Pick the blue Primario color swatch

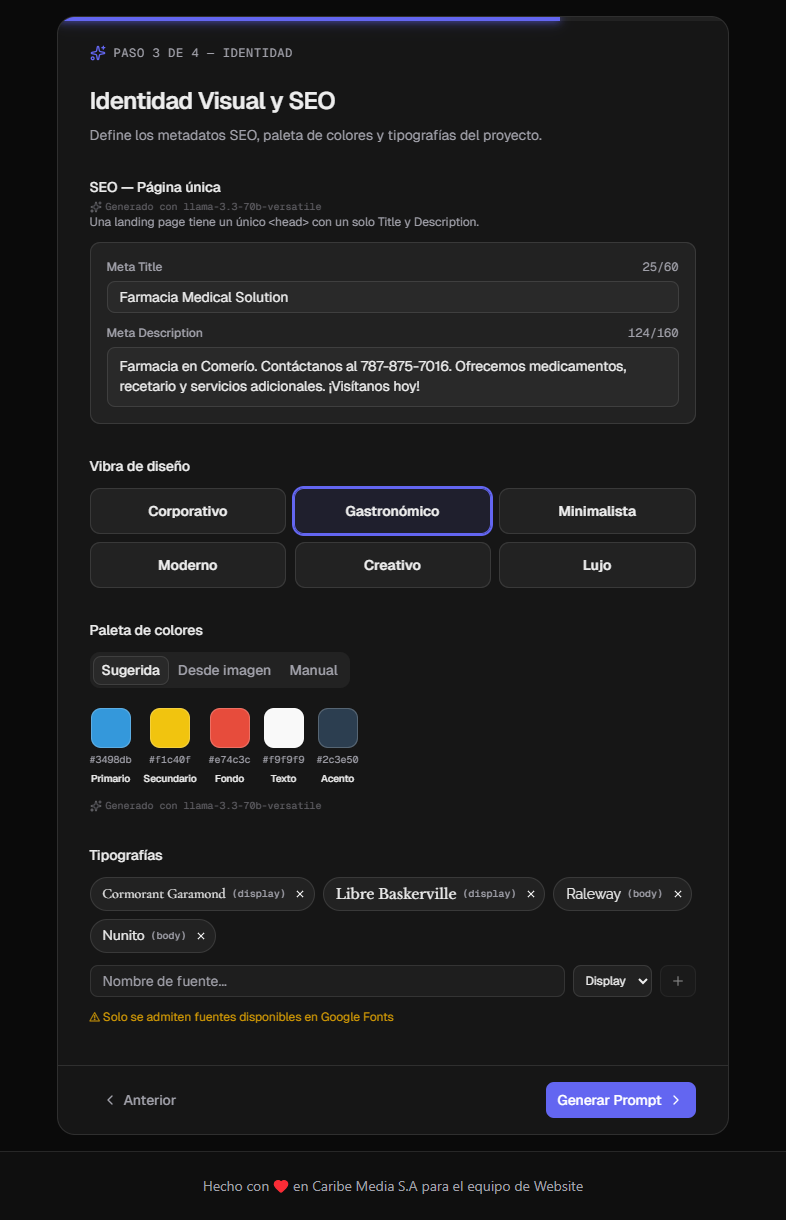(111, 728)
